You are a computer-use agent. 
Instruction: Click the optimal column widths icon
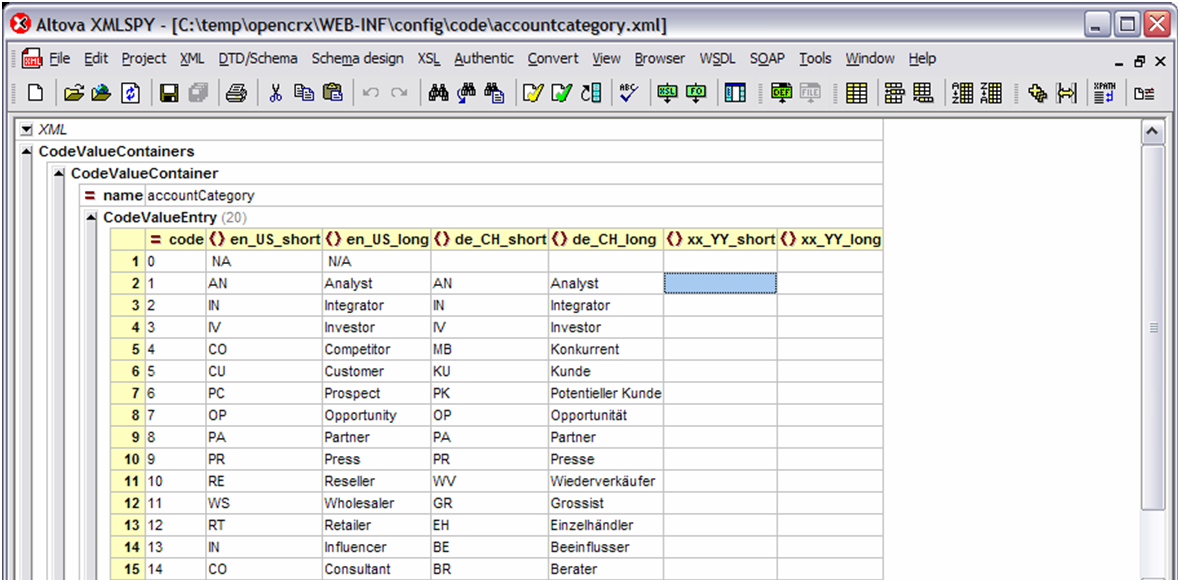[1067, 93]
